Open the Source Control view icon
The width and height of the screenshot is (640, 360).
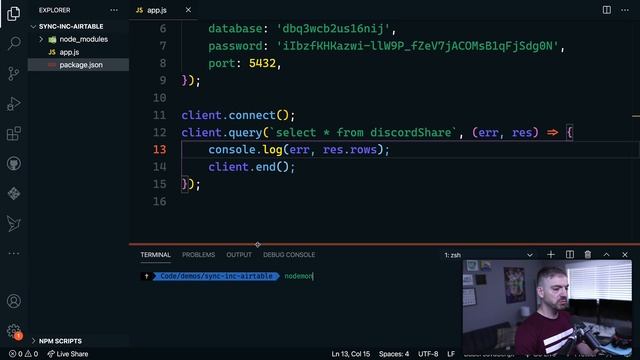coord(13,73)
